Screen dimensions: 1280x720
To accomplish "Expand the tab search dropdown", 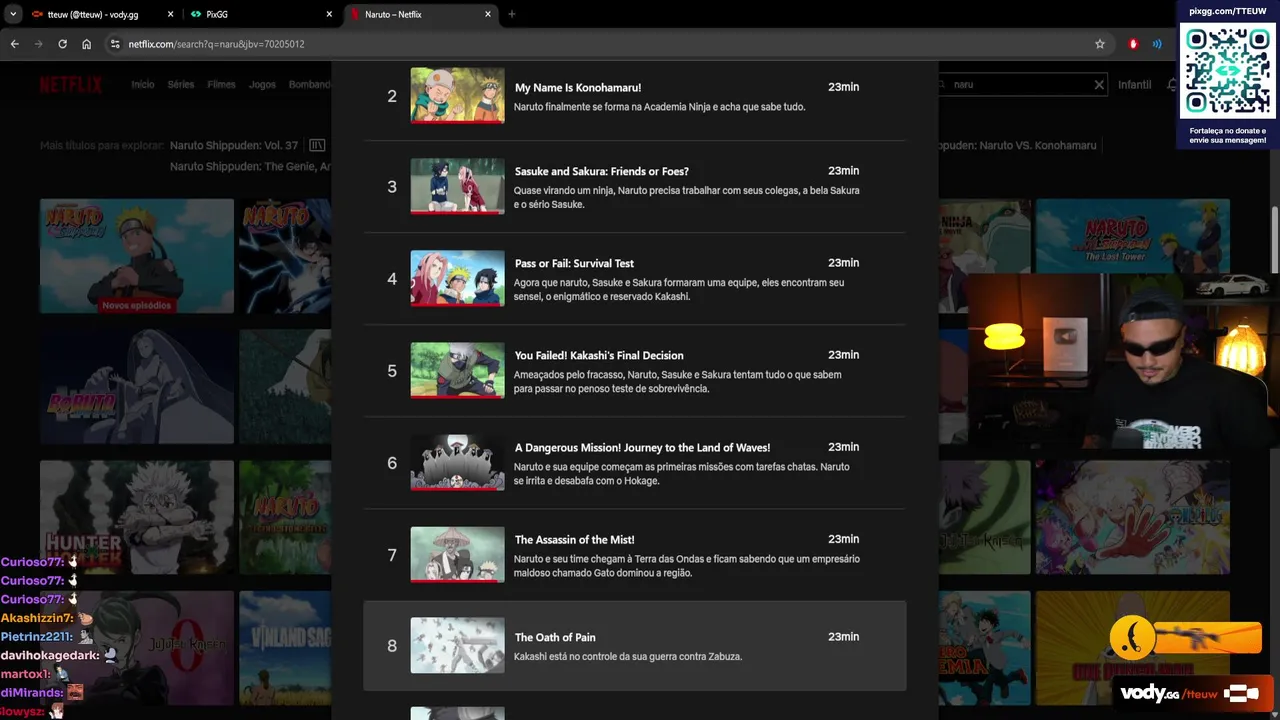I will point(13,14).
